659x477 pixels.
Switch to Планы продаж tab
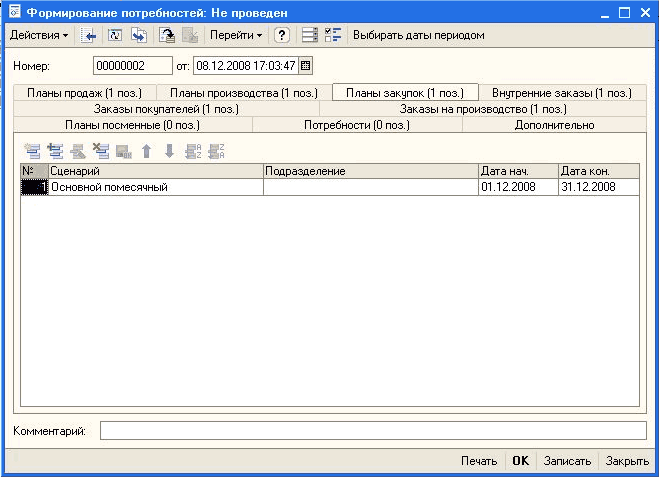tap(84, 93)
